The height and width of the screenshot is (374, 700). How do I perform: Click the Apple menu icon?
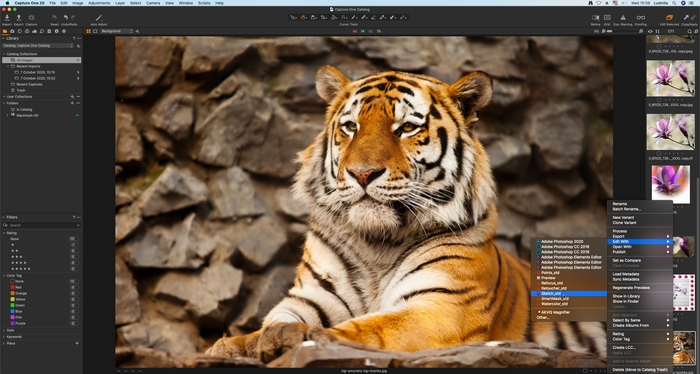[7, 3]
